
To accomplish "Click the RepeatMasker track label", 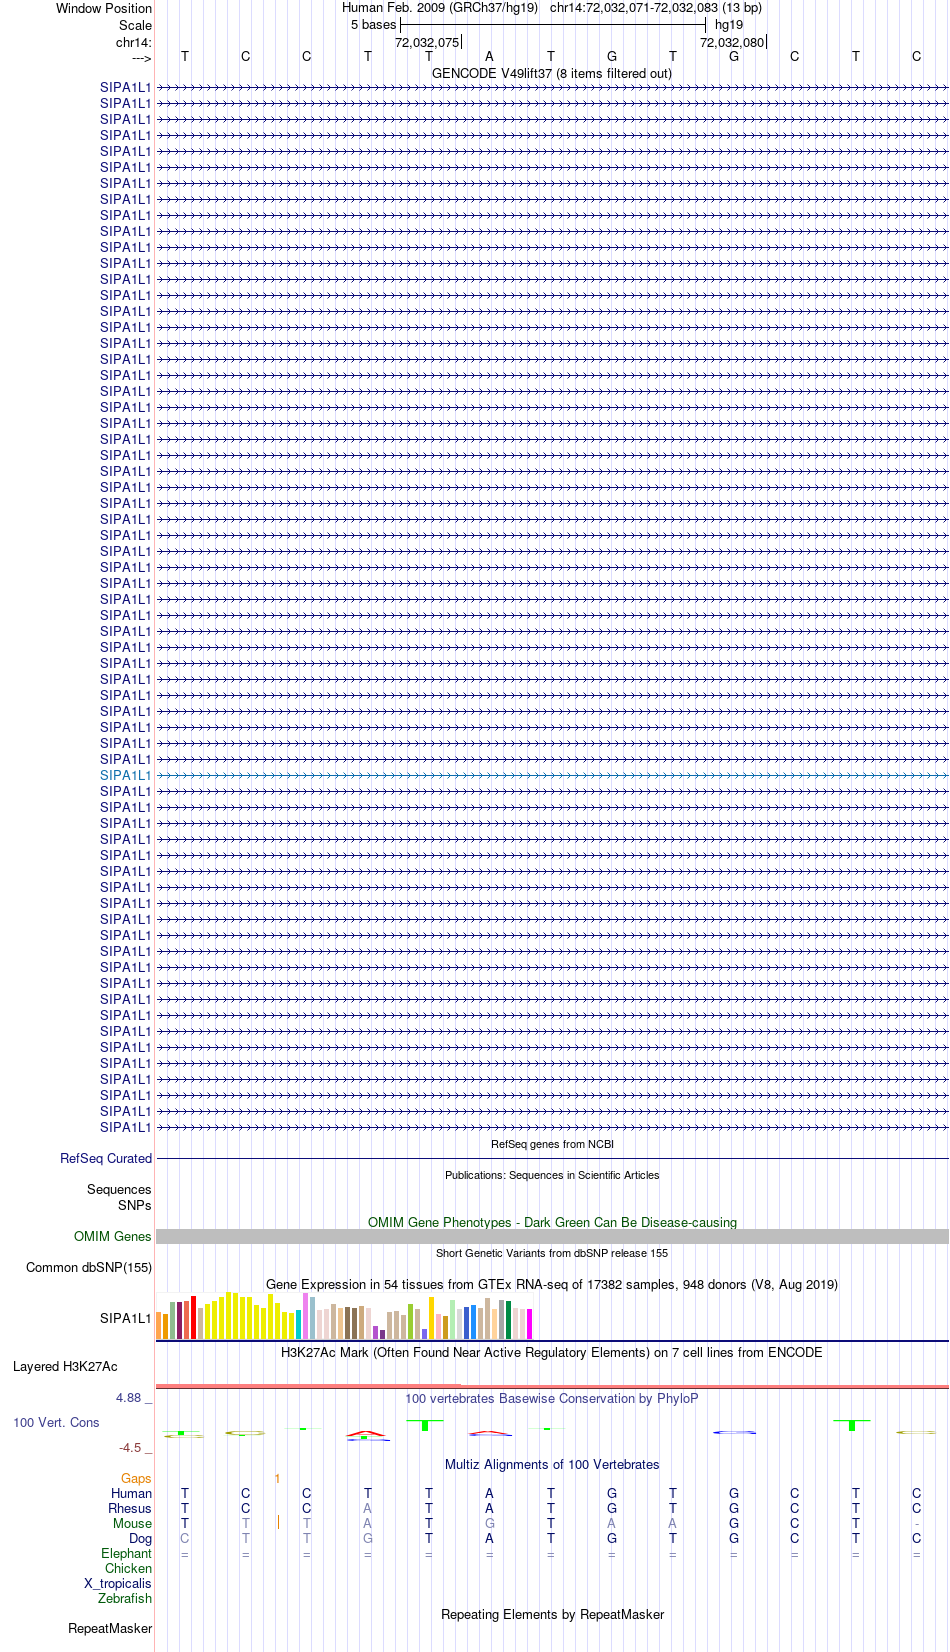I will [110, 1628].
